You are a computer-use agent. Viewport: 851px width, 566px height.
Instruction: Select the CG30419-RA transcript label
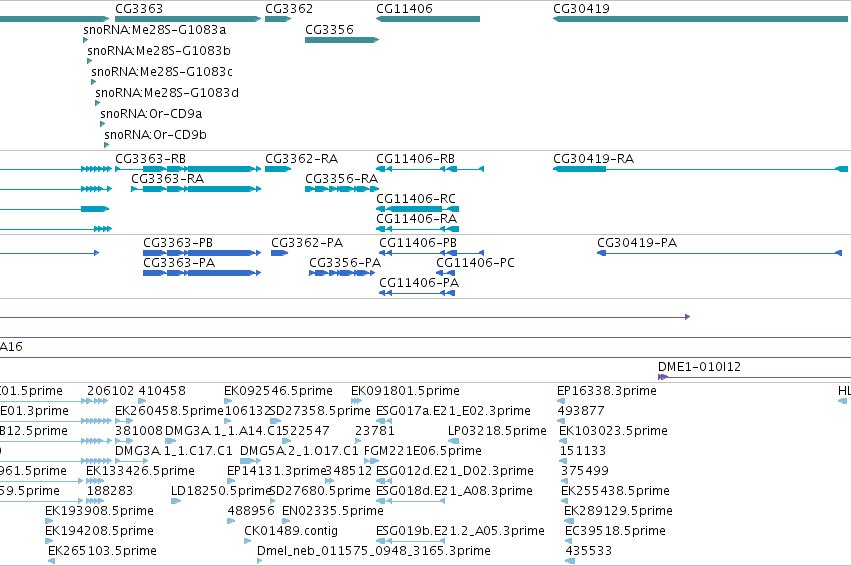(x=594, y=159)
